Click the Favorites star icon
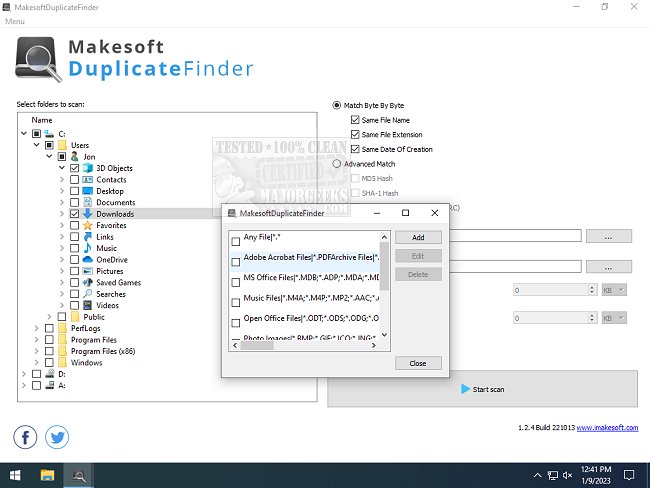650x488 pixels. pyautogui.click(x=87, y=225)
